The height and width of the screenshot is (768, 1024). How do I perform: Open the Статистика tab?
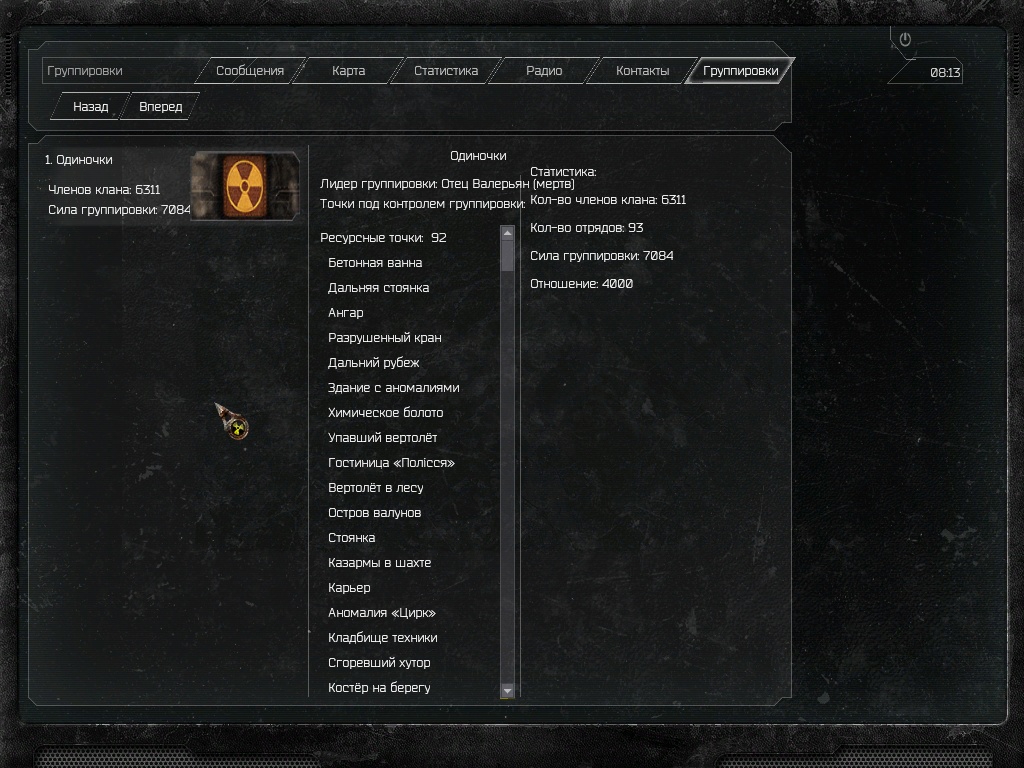click(x=446, y=71)
